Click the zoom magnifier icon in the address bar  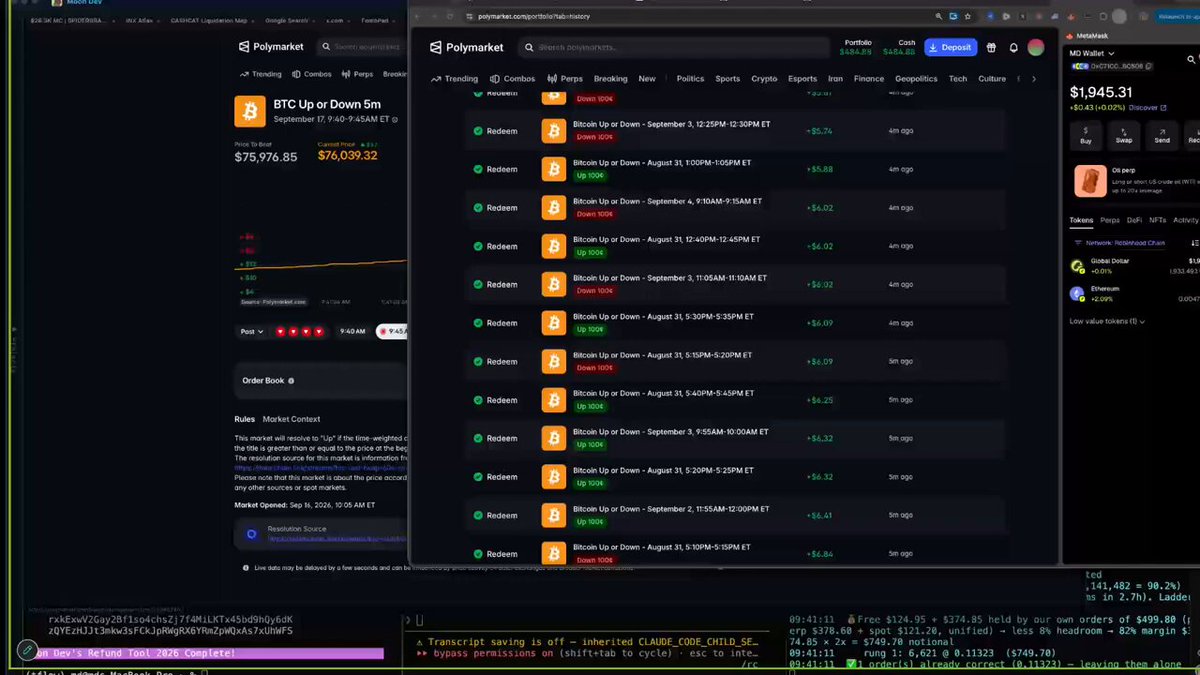tap(939, 16)
